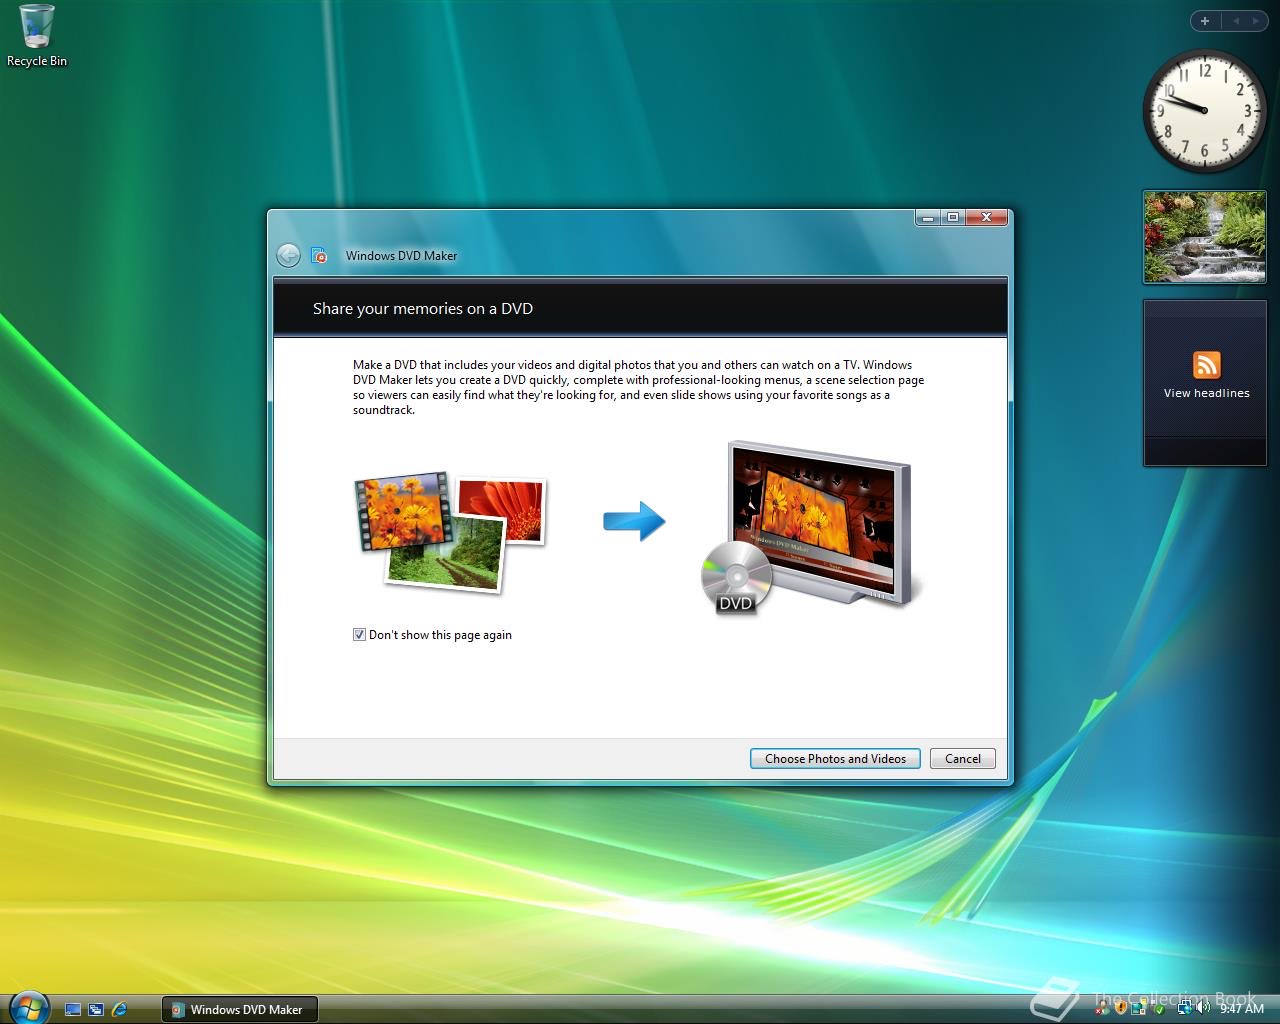The image size is (1280, 1024).
Task: Click the DVD Maker icon in title area
Action: coord(319,256)
